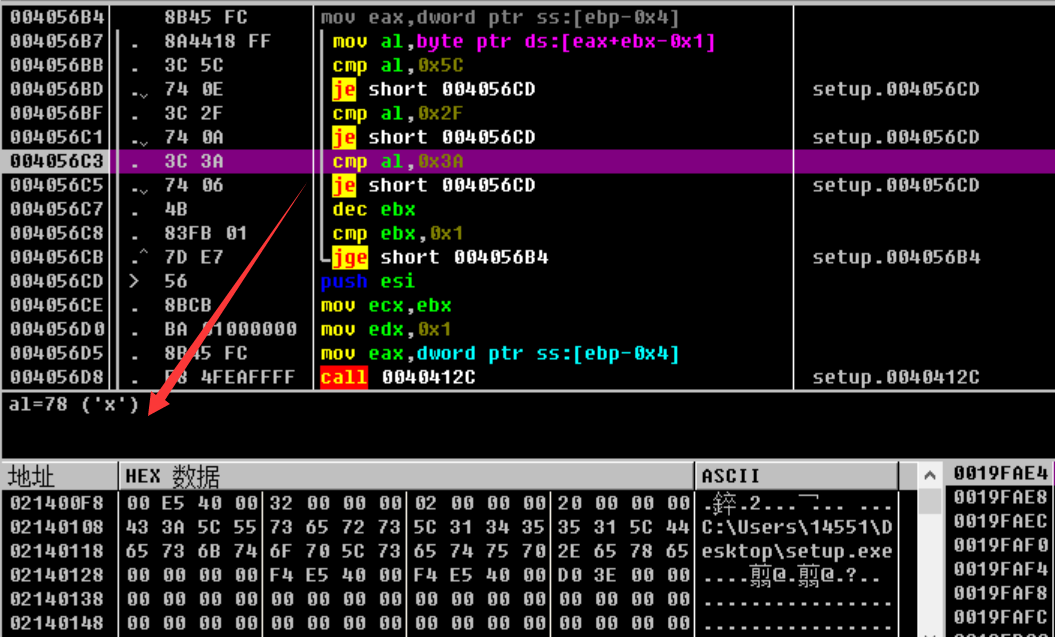
Task: Select stack address 0019FAE4
Action: [1001, 474]
